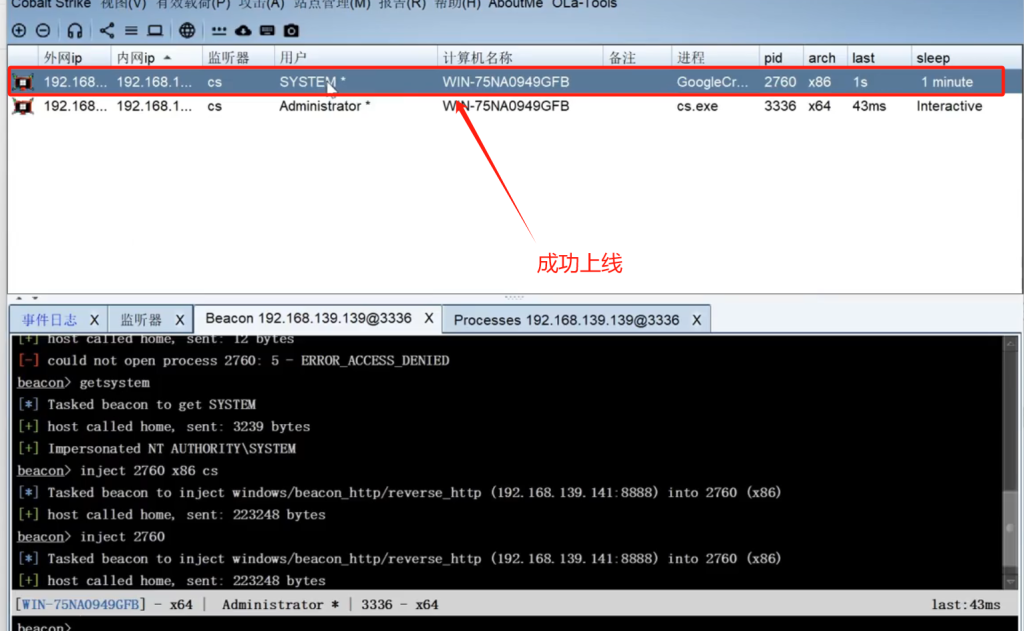Click the beacon icon on the SYSTEM row
1024x631 pixels.
24,82
